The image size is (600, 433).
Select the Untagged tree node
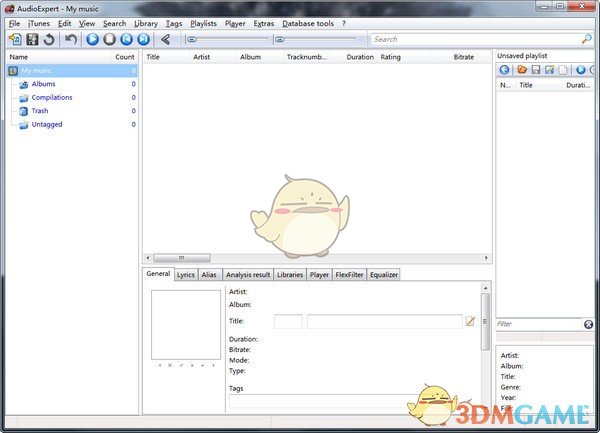point(47,124)
